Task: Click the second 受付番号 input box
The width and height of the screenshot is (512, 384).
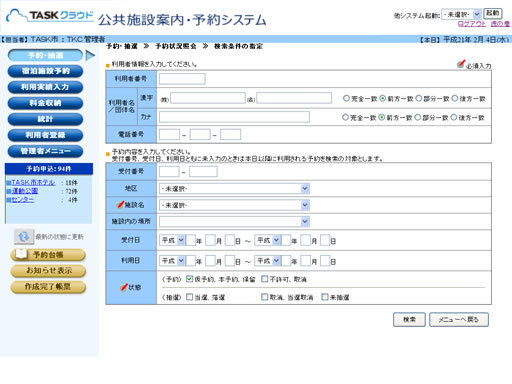Action: point(203,172)
